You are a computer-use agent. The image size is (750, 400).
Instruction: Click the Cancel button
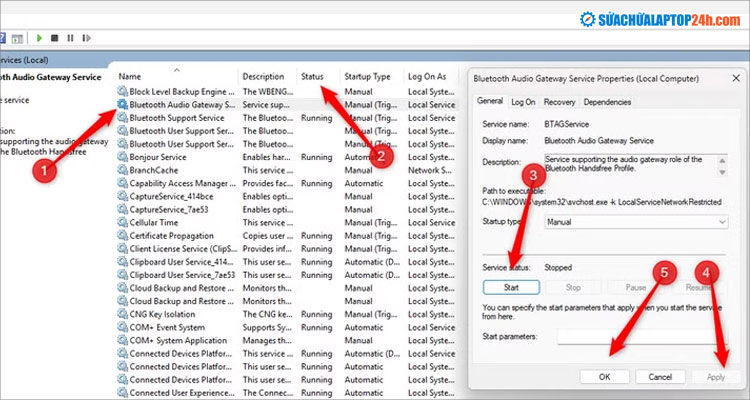pos(659,377)
